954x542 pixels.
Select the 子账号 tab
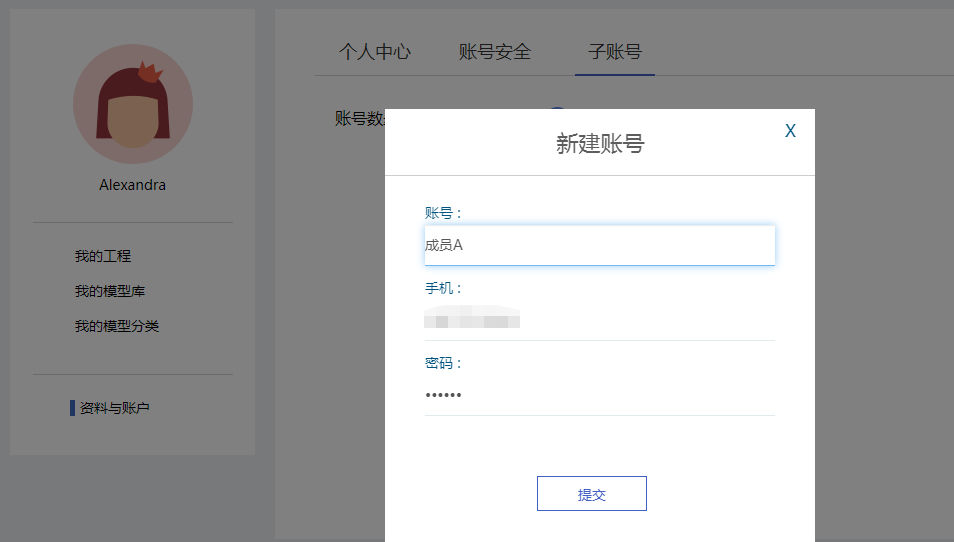(x=615, y=52)
